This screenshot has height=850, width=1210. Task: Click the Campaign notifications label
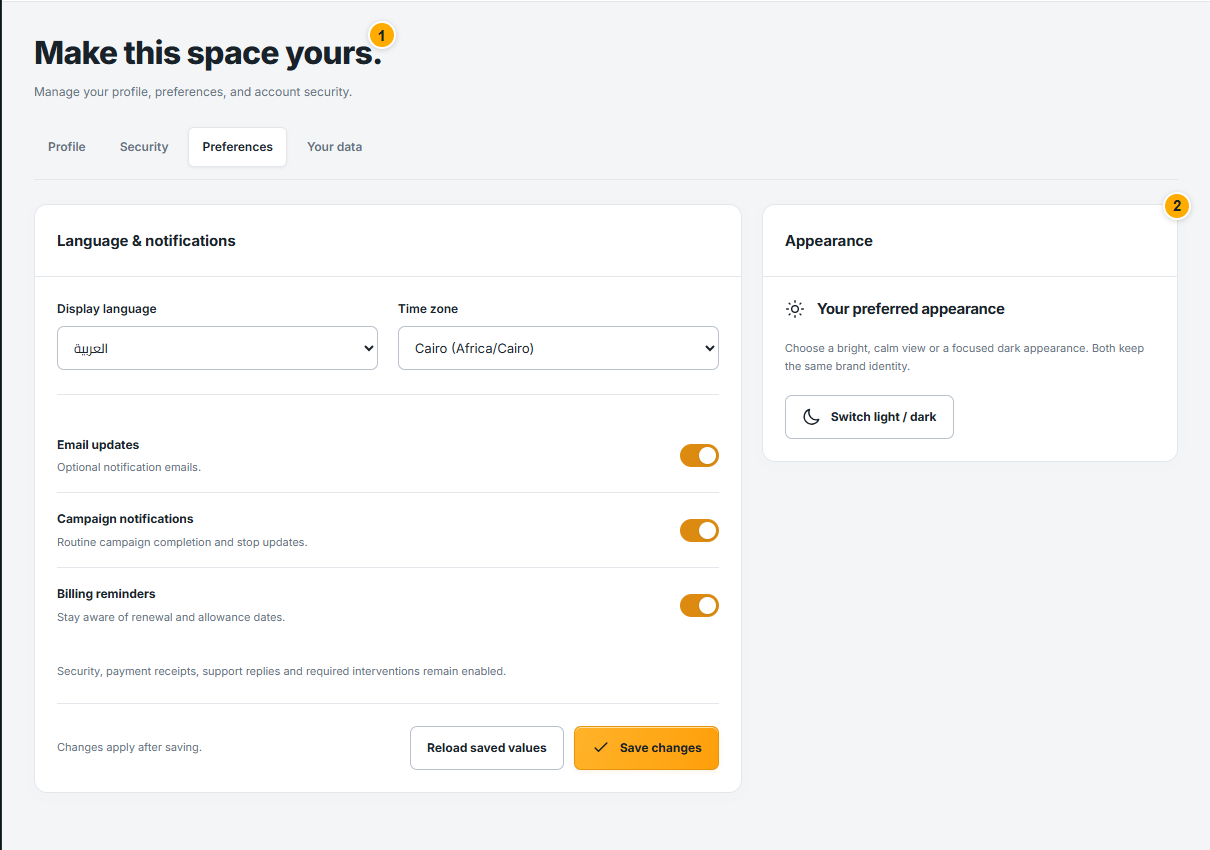click(x=125, y=519)
